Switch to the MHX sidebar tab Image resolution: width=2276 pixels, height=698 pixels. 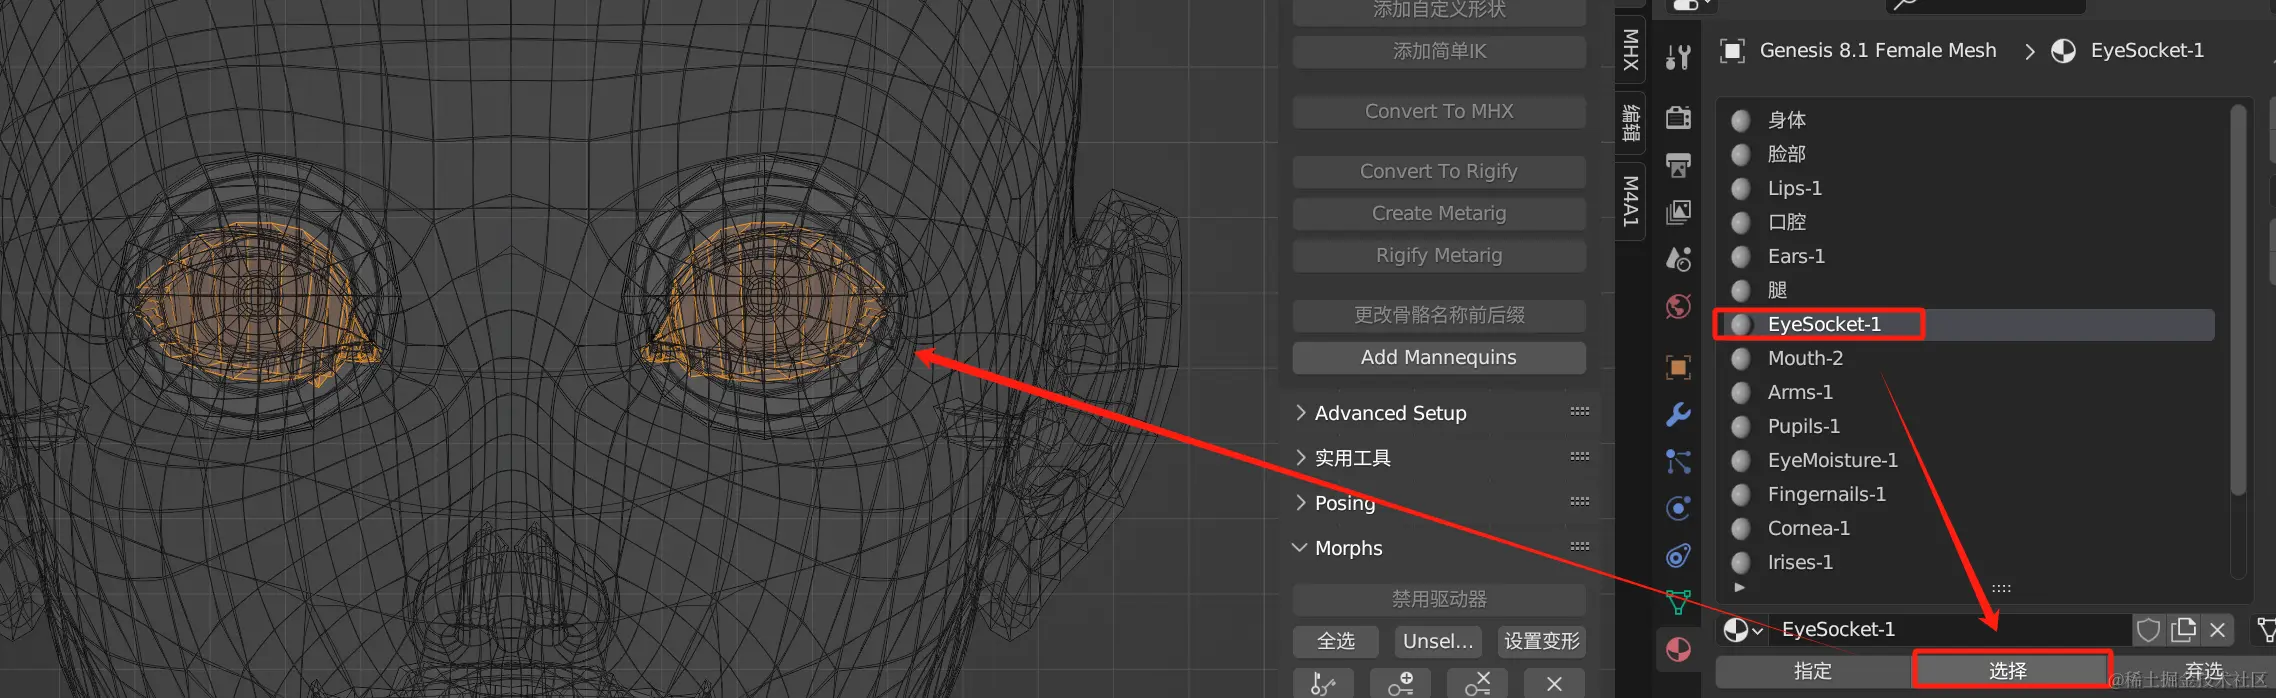(x=1631, y=48)
